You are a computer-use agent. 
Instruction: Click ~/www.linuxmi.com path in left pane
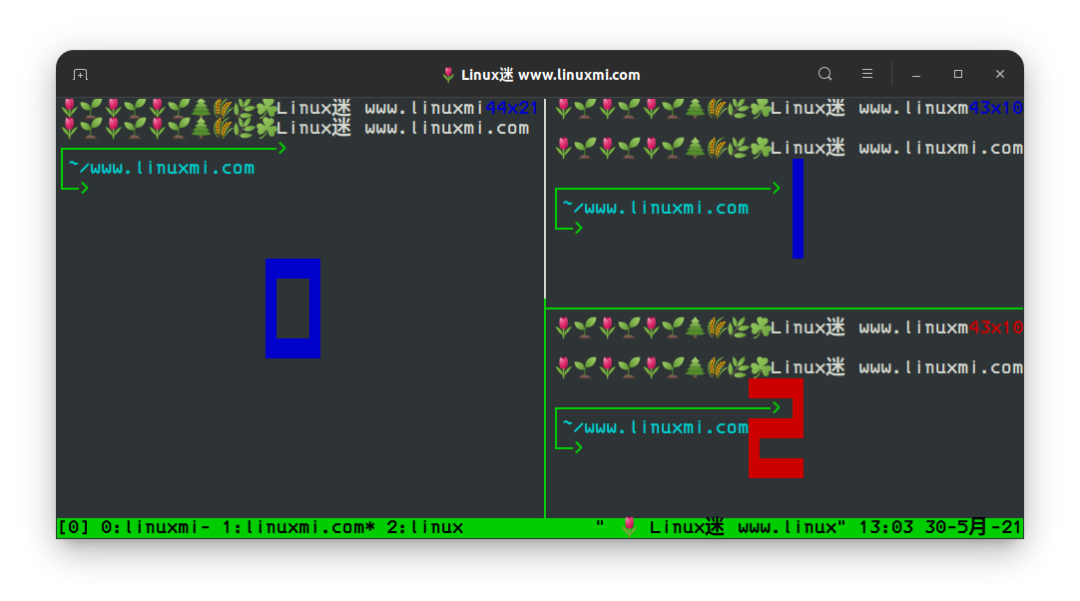click(x=161, y=168)
